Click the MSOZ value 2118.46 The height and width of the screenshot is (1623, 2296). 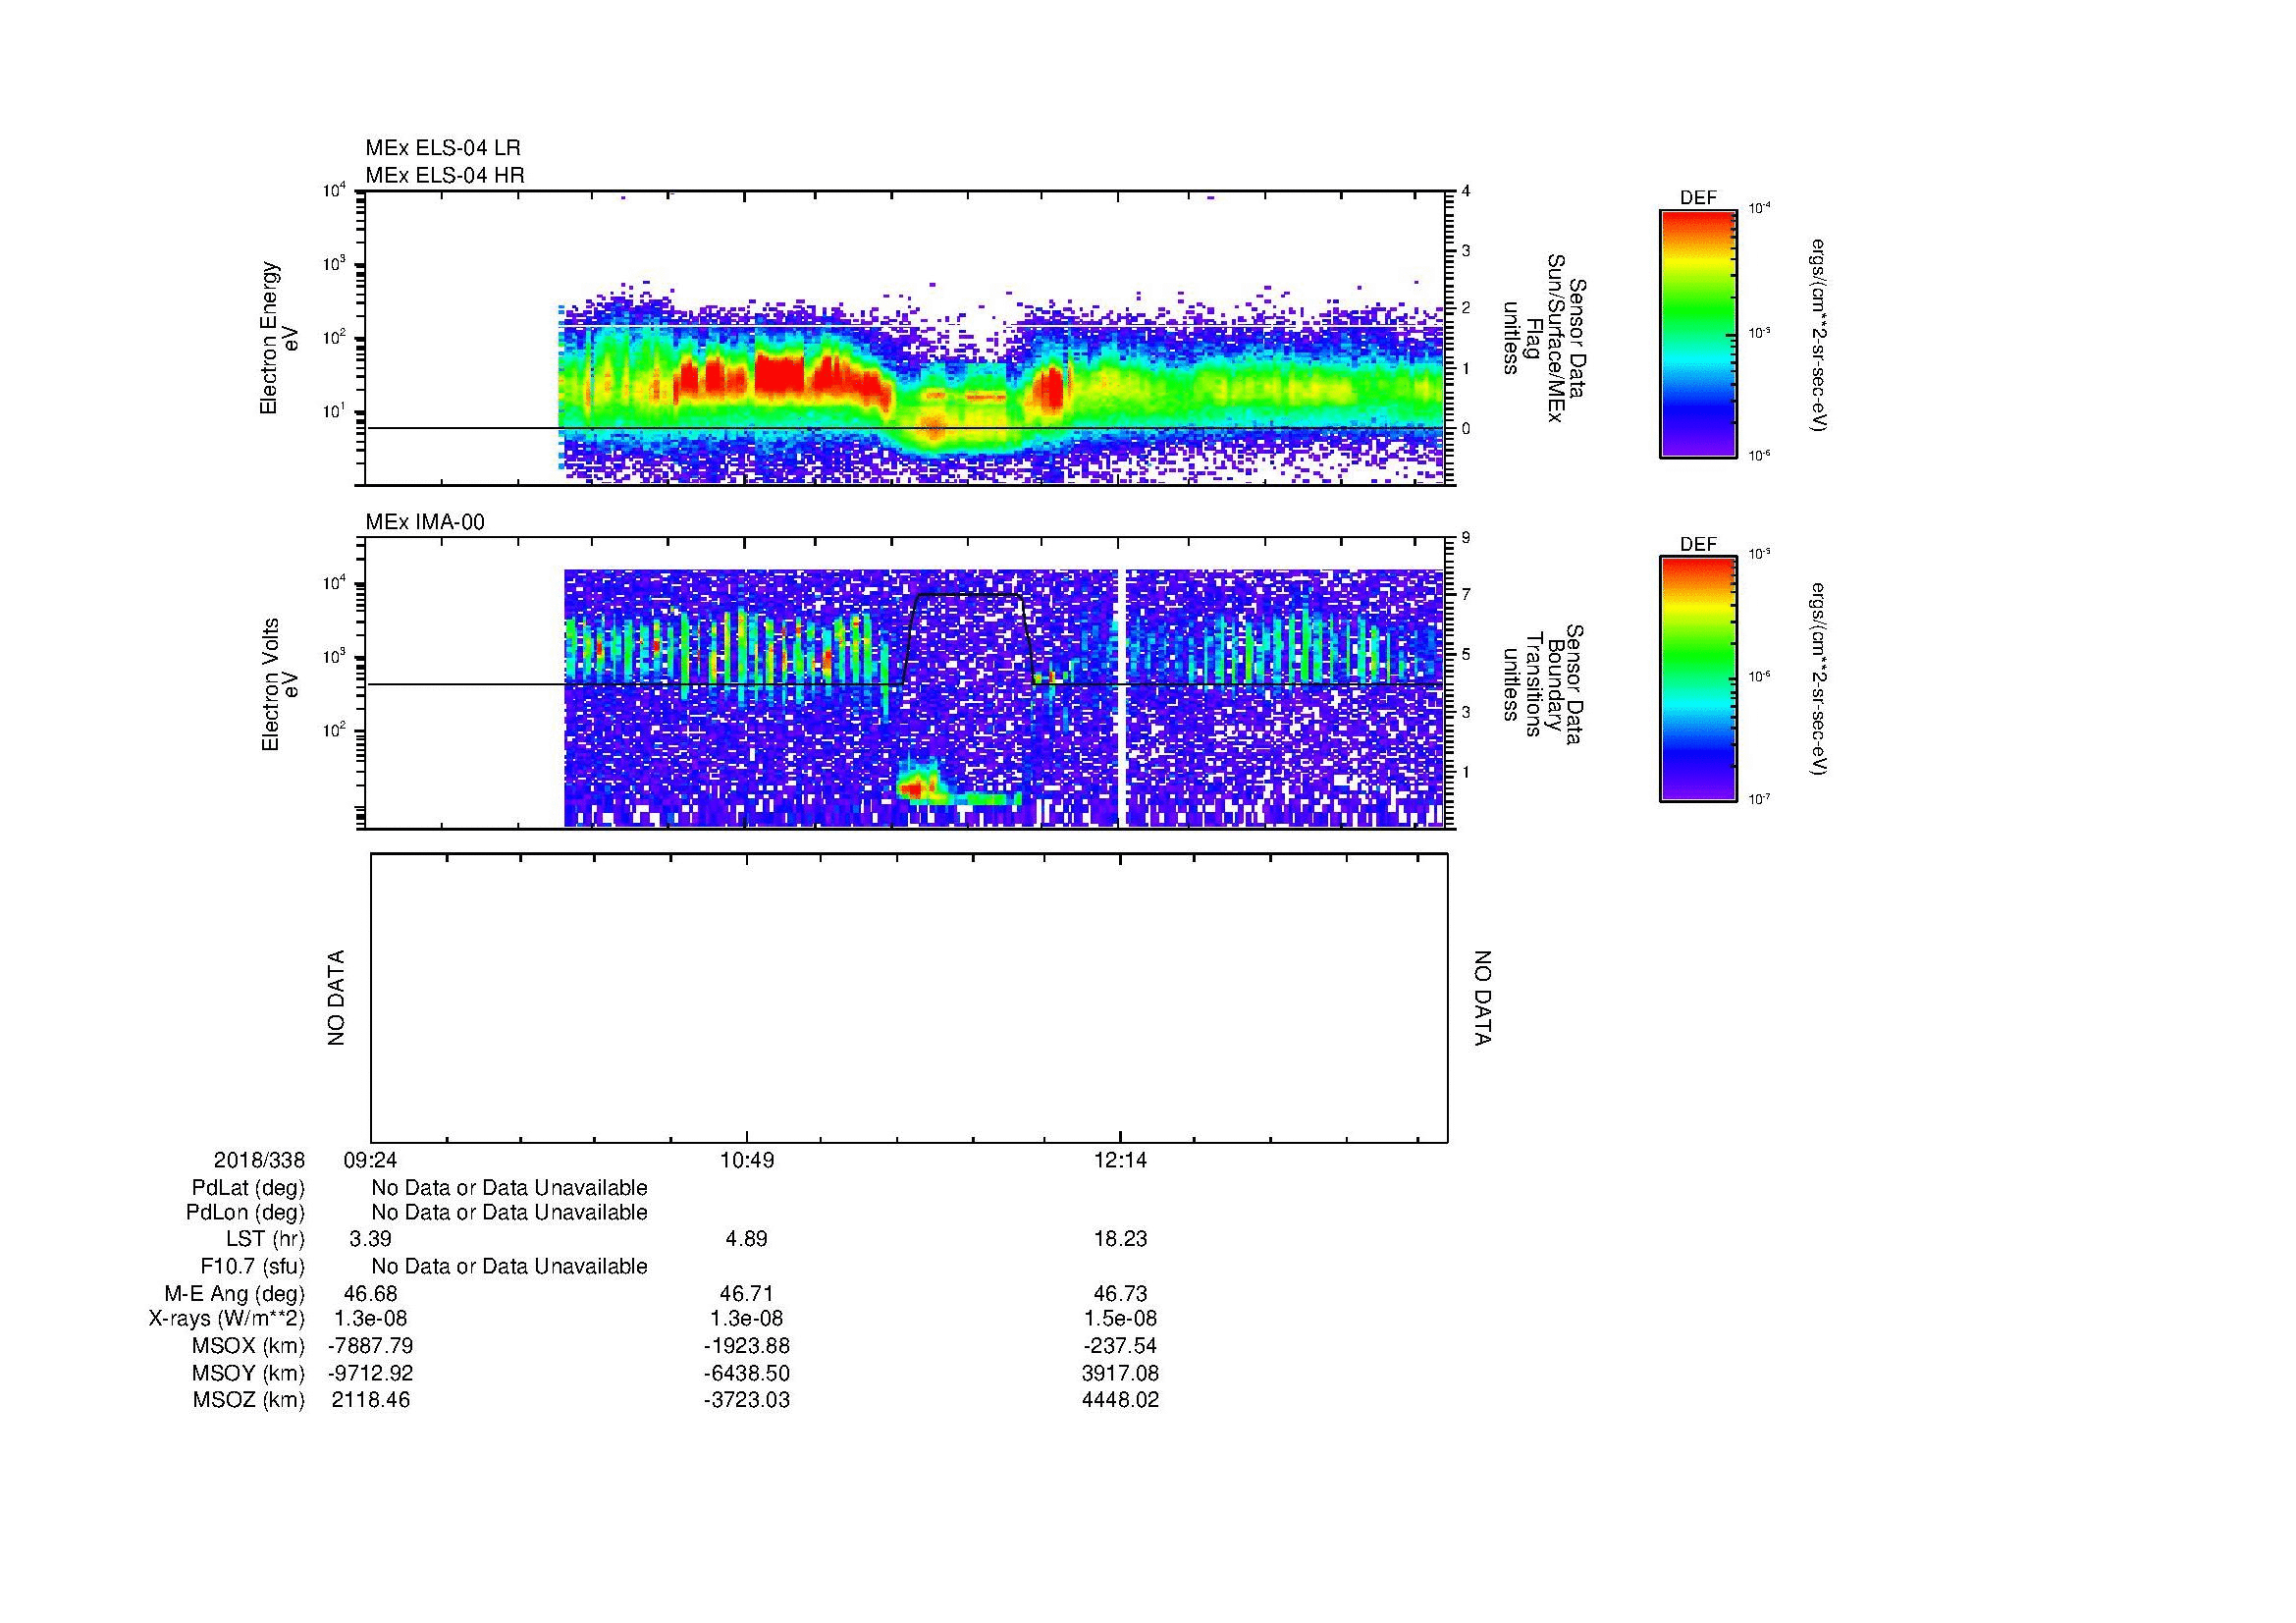click(370, 1400)
